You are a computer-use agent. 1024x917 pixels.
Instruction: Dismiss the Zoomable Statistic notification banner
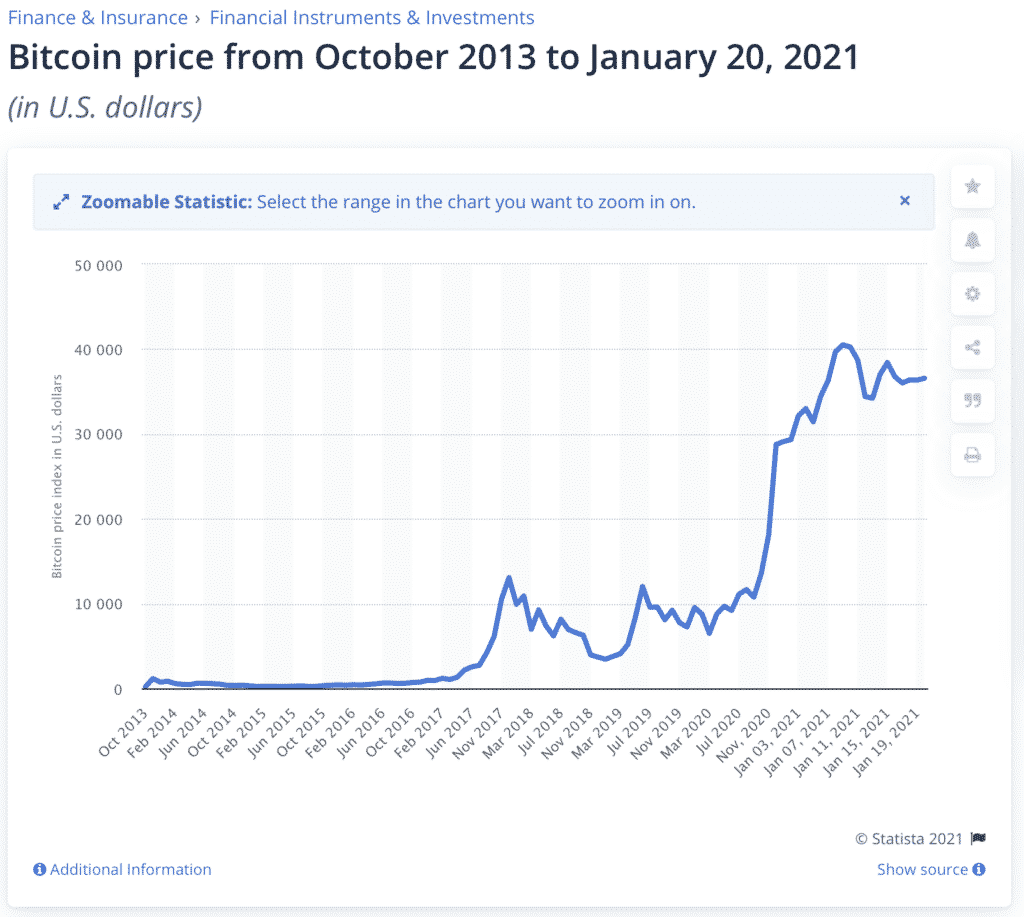pyautogui.click(x=905, y=200)
